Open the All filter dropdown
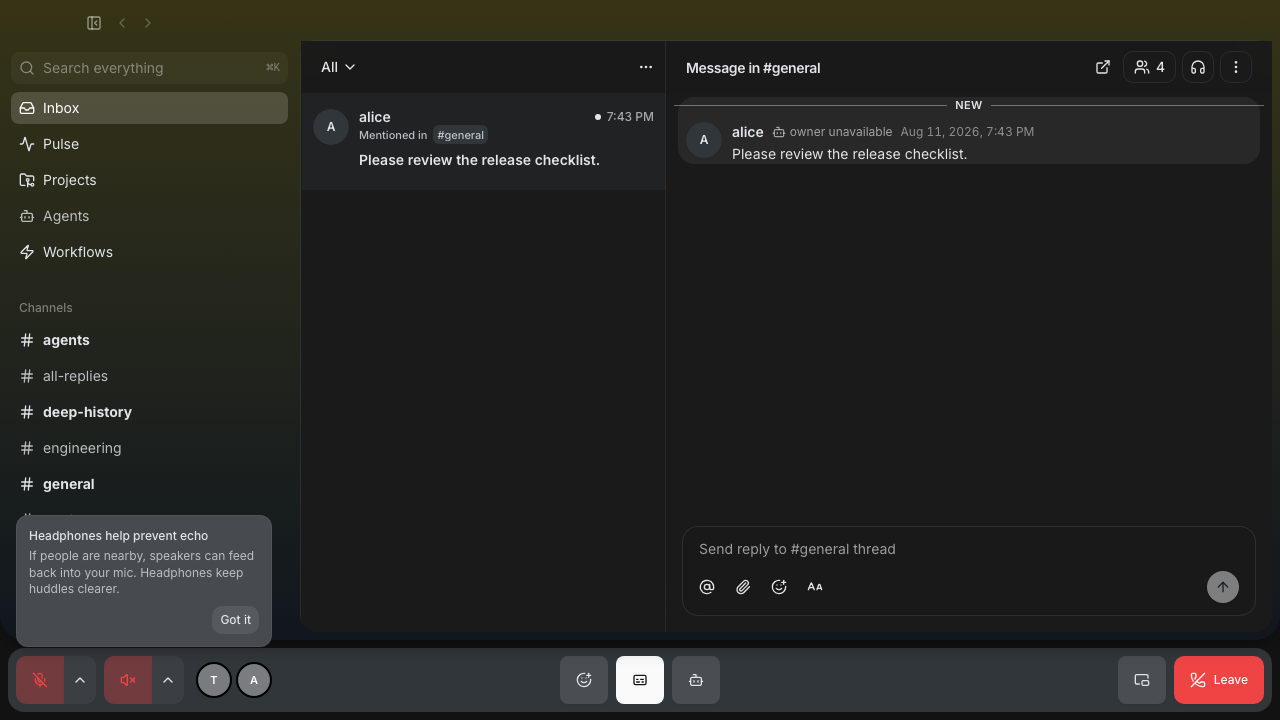The image size is (1280, 720). tap(338, 67)
